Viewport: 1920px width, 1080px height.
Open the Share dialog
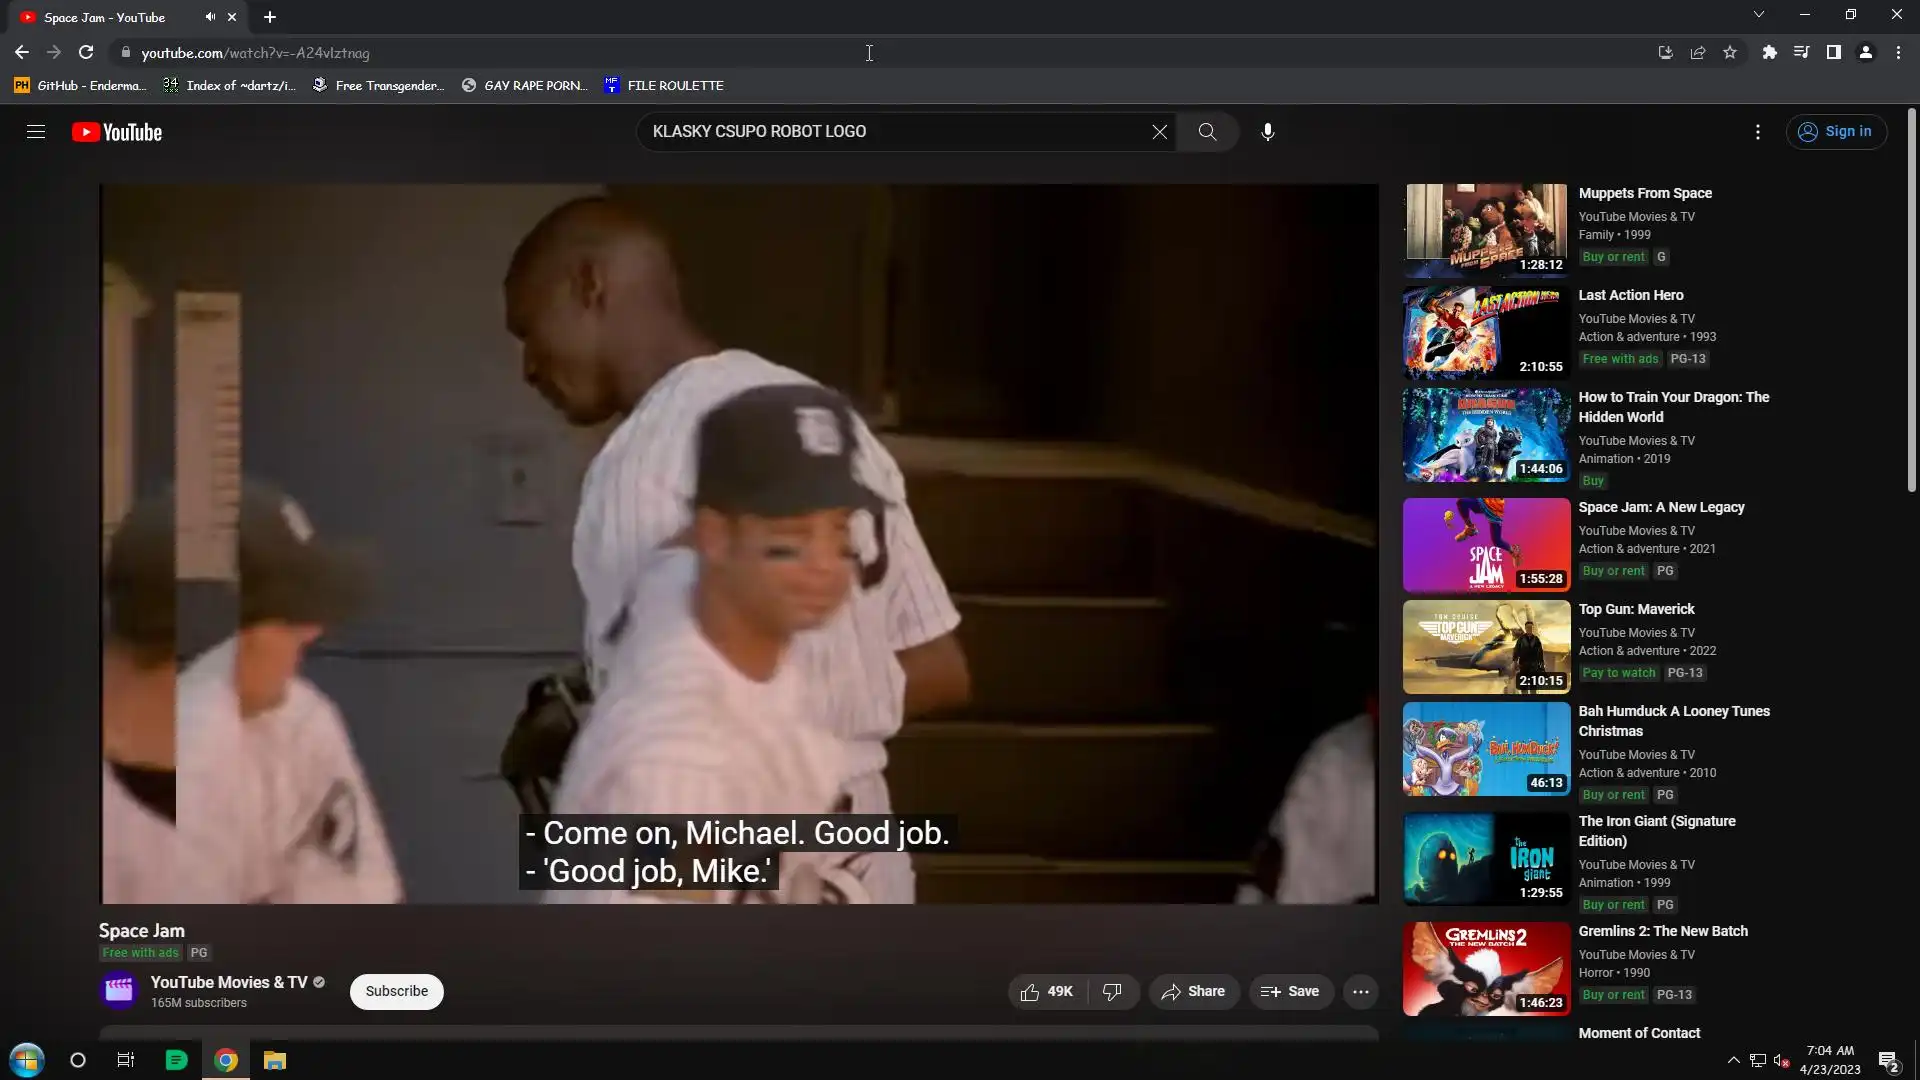coord(1193,991)
